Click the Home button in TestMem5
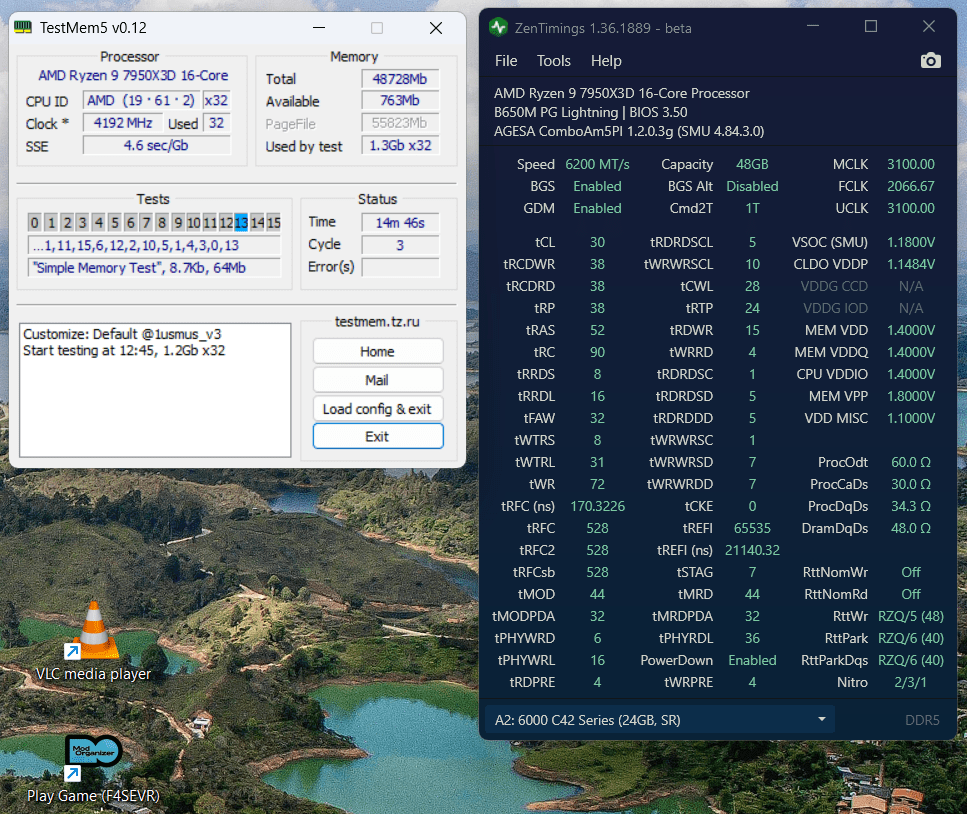The height and width of the screenshot is (814, 967). point(377,352)
